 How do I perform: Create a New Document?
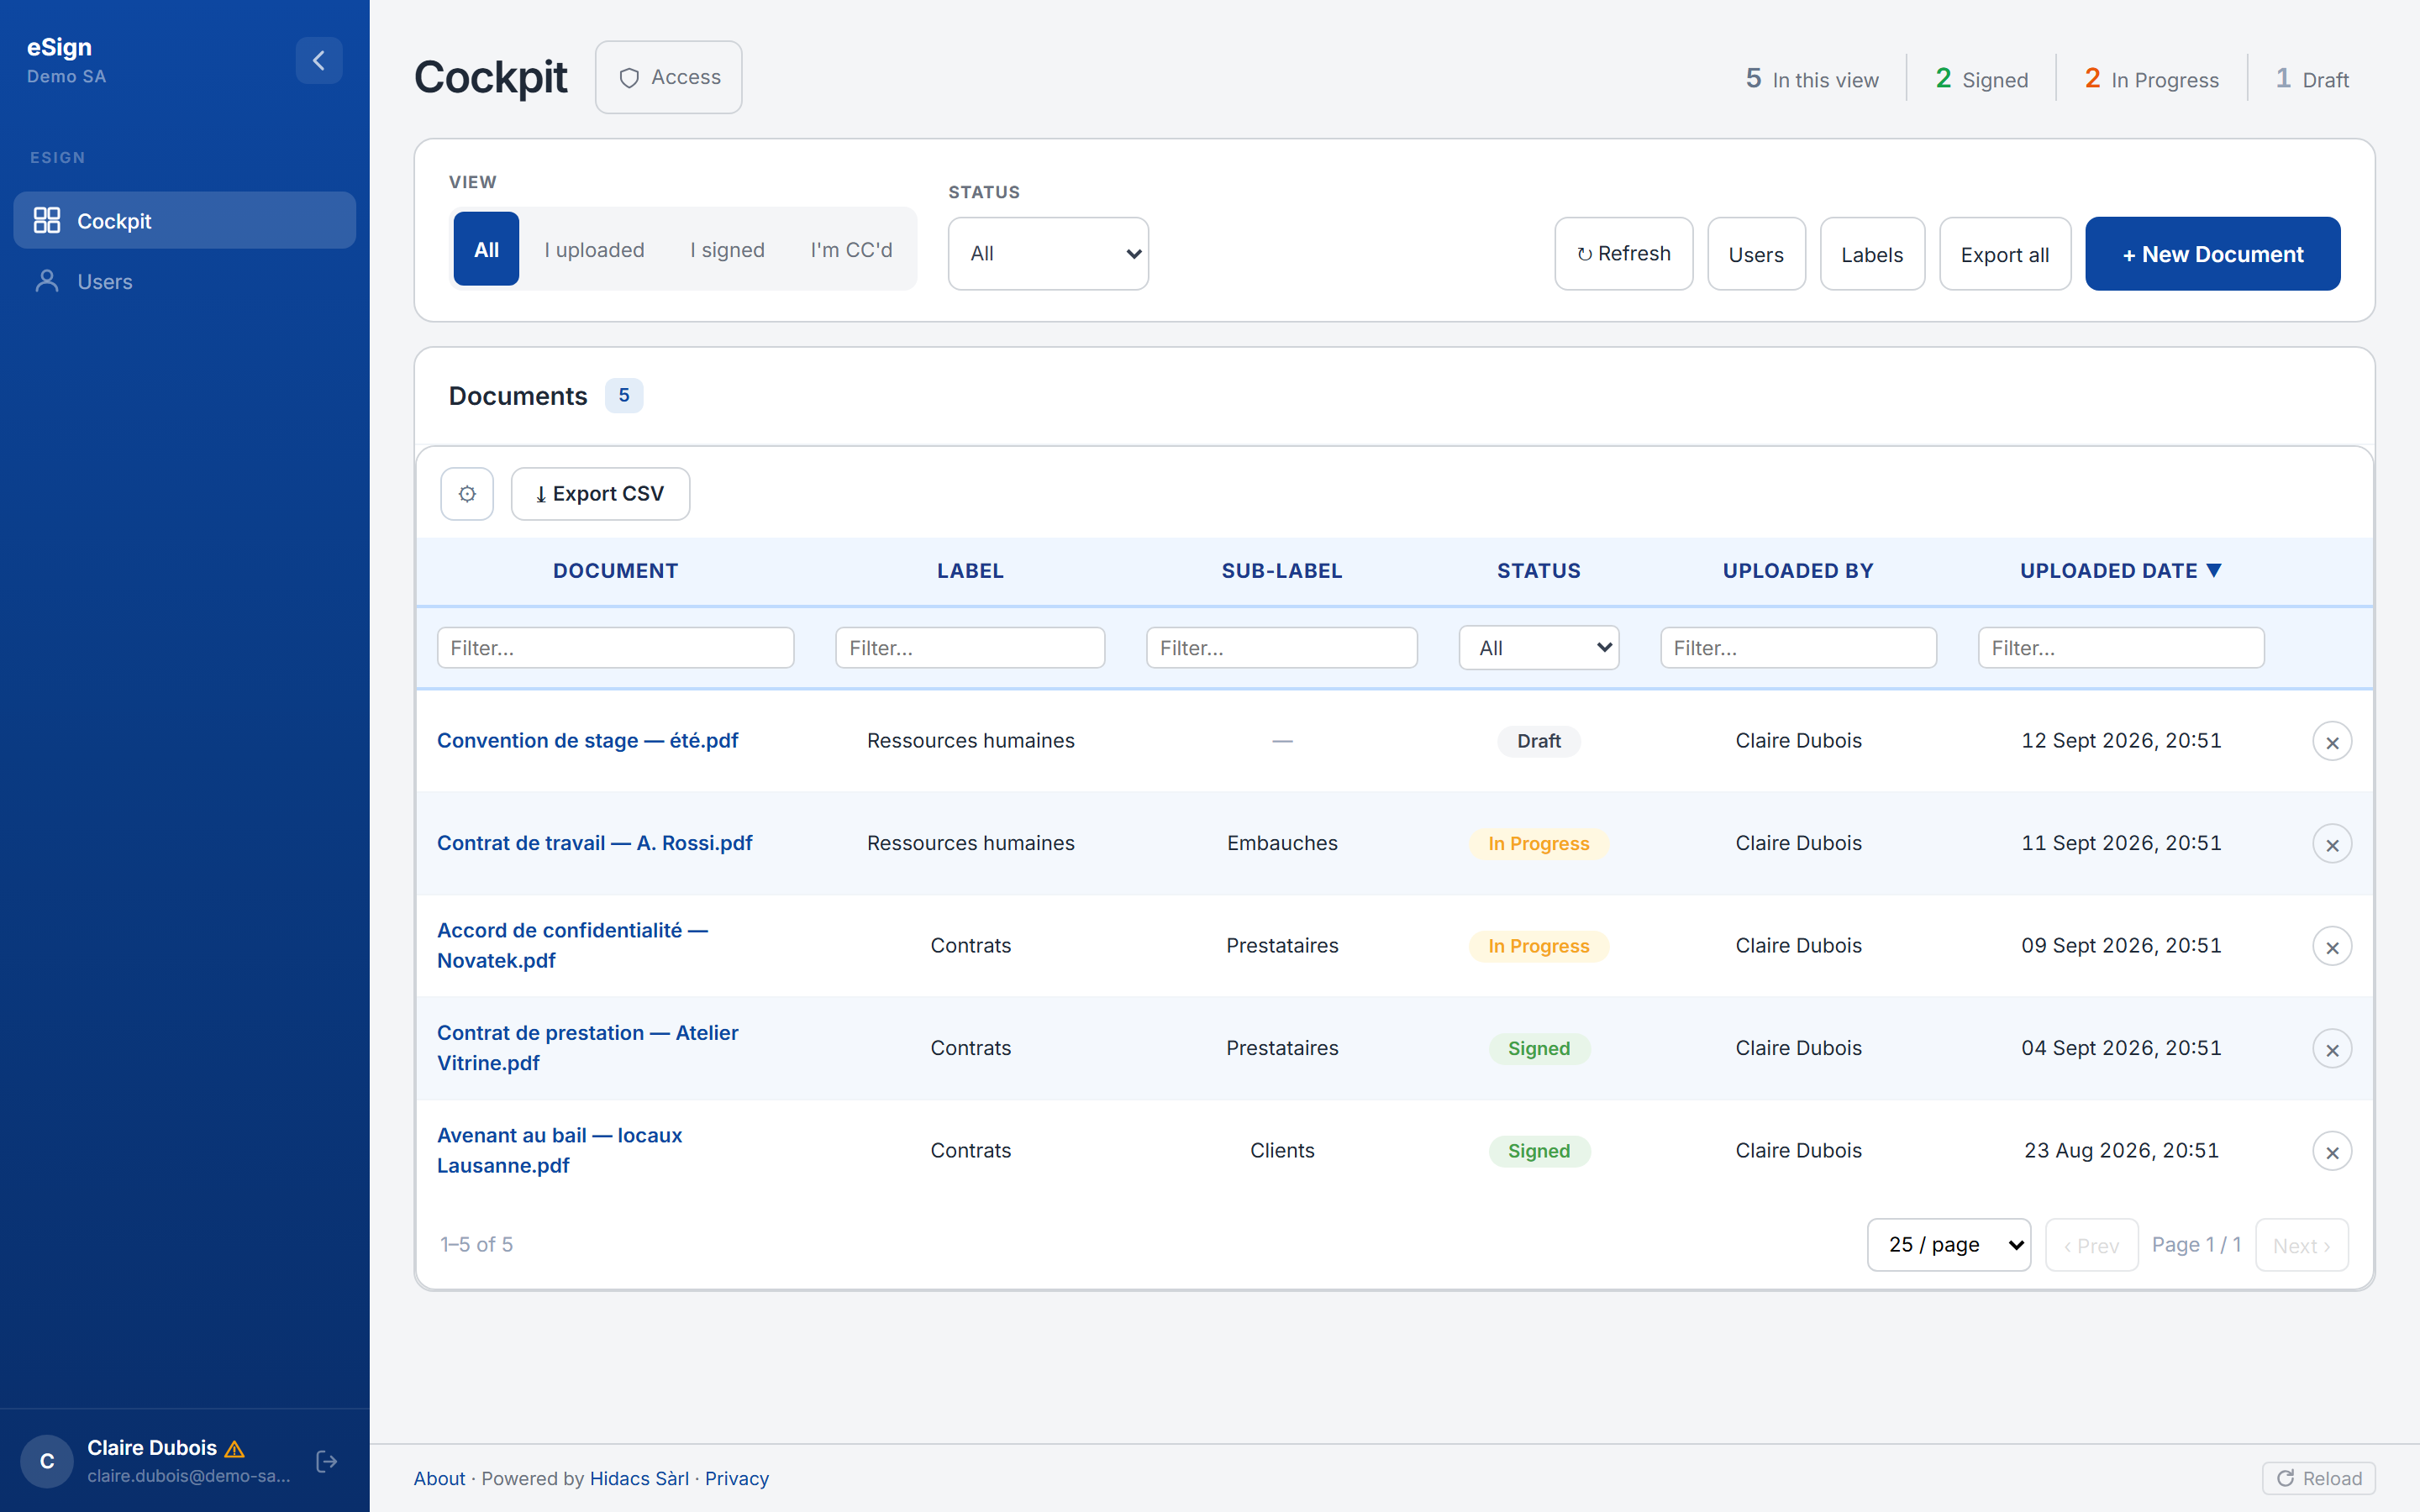2212,254
